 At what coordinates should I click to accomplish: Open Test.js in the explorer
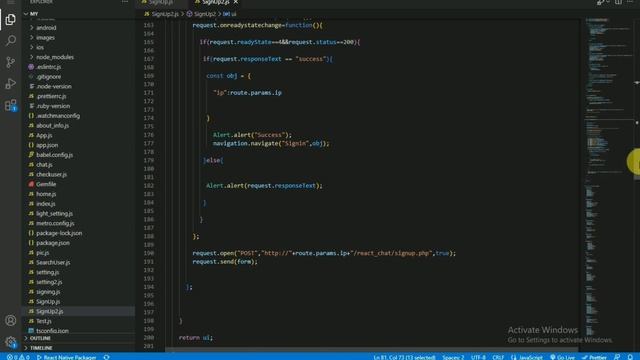(44, 322)
